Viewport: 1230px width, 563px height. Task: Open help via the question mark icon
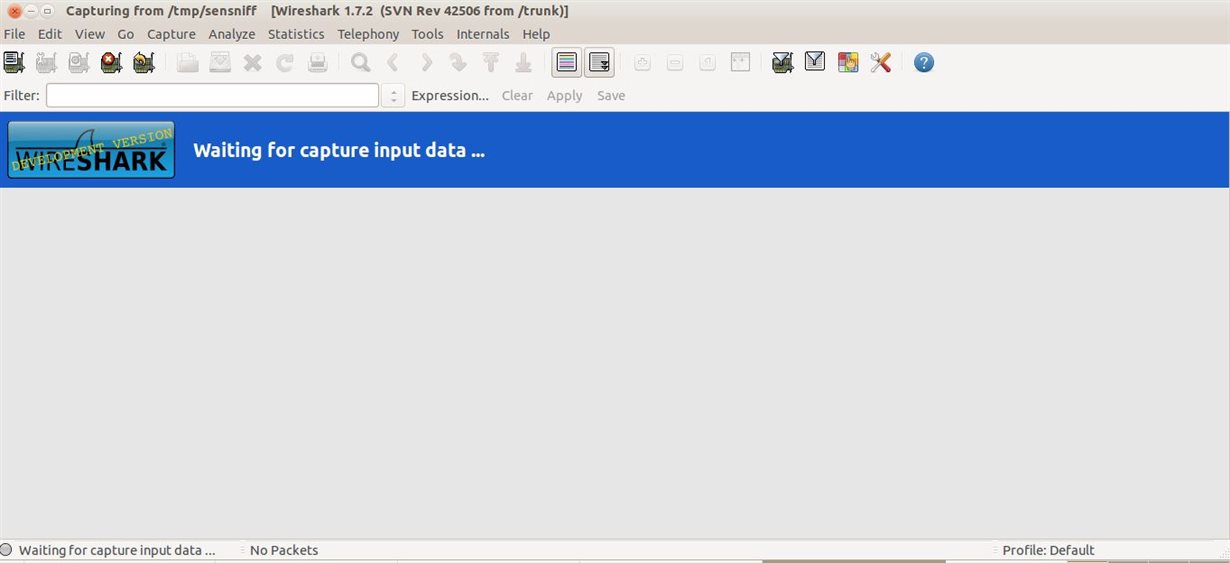tap(924, 63)
